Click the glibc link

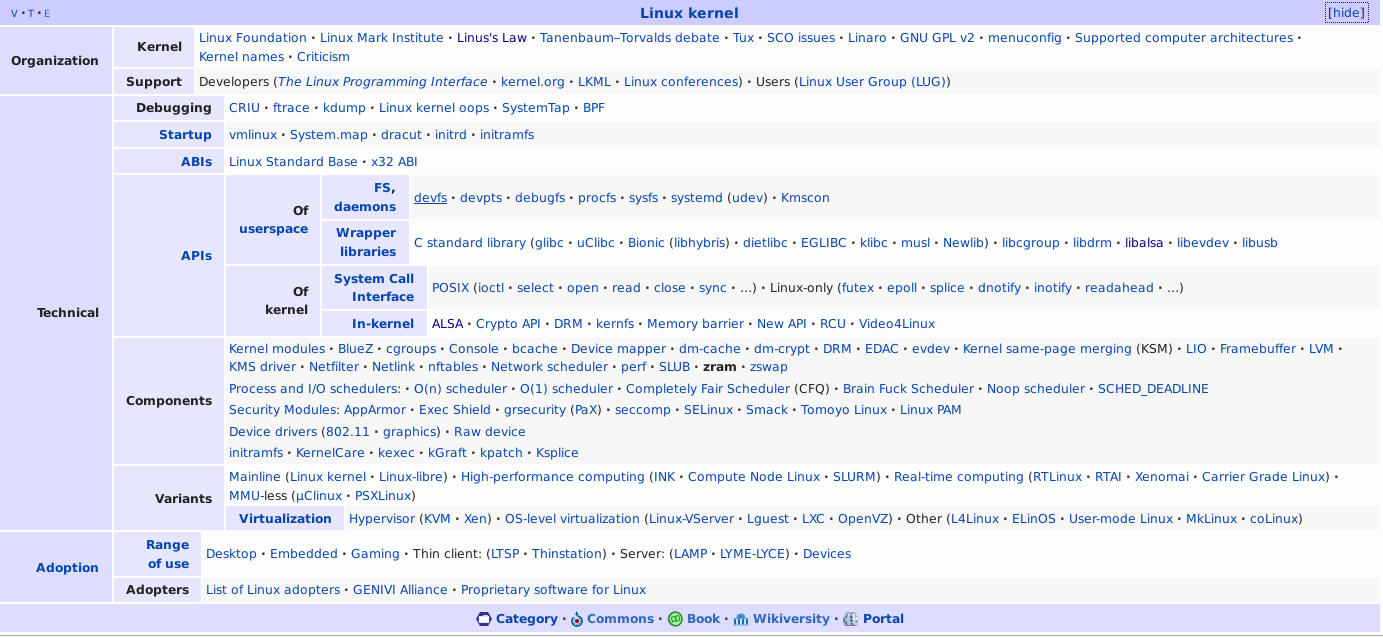[x=549, y=243]
